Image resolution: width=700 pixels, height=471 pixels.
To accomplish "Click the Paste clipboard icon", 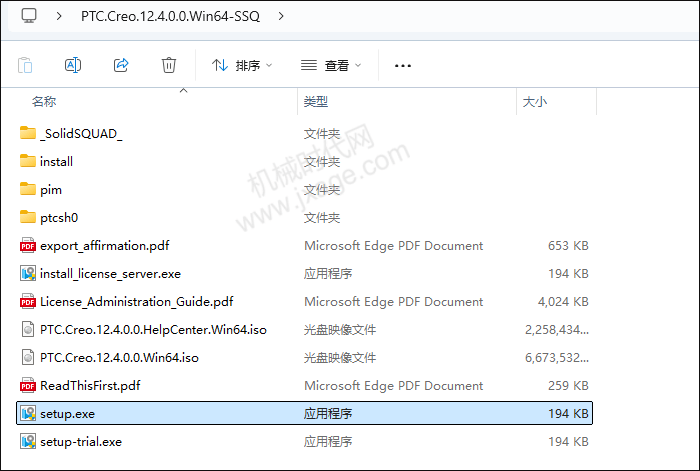I will click(x=25, y=65).
